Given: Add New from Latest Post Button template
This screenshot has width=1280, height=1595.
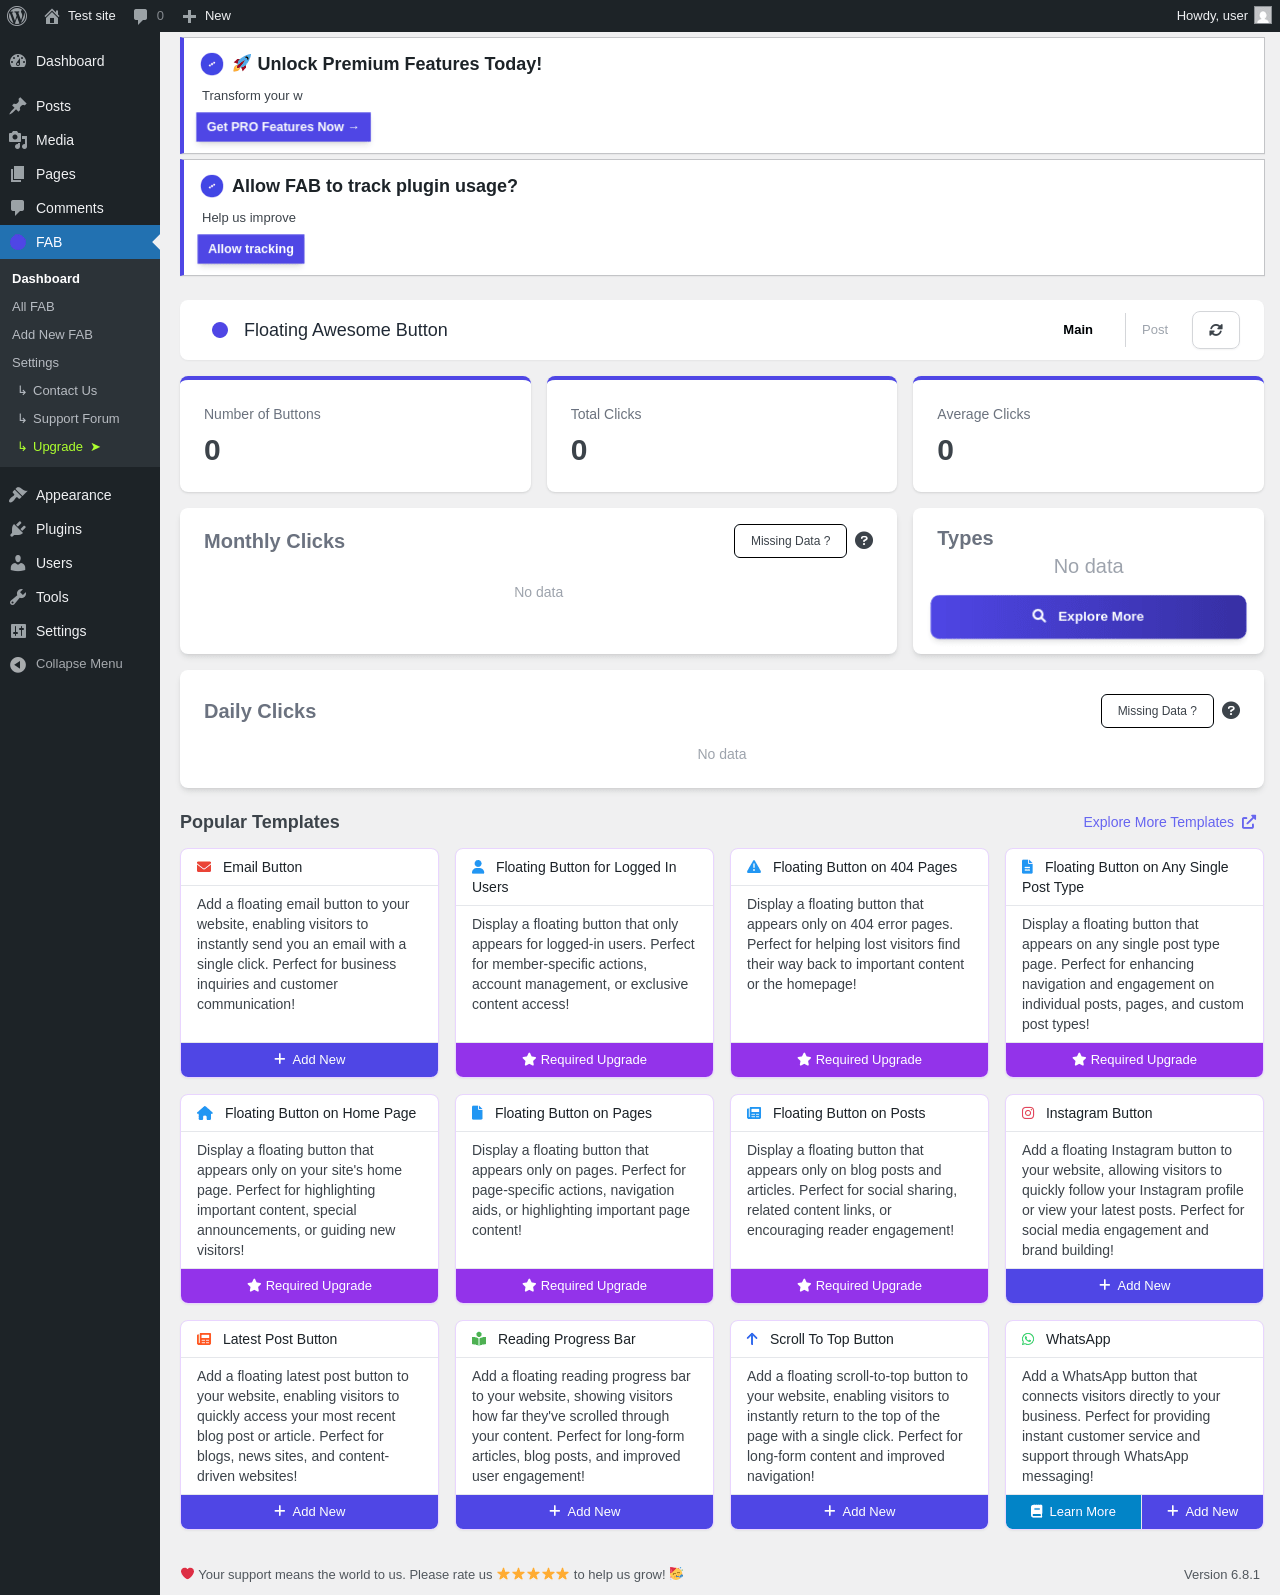Looking at the screenshot, I should pyautogui.click(x=309, y=1512).
